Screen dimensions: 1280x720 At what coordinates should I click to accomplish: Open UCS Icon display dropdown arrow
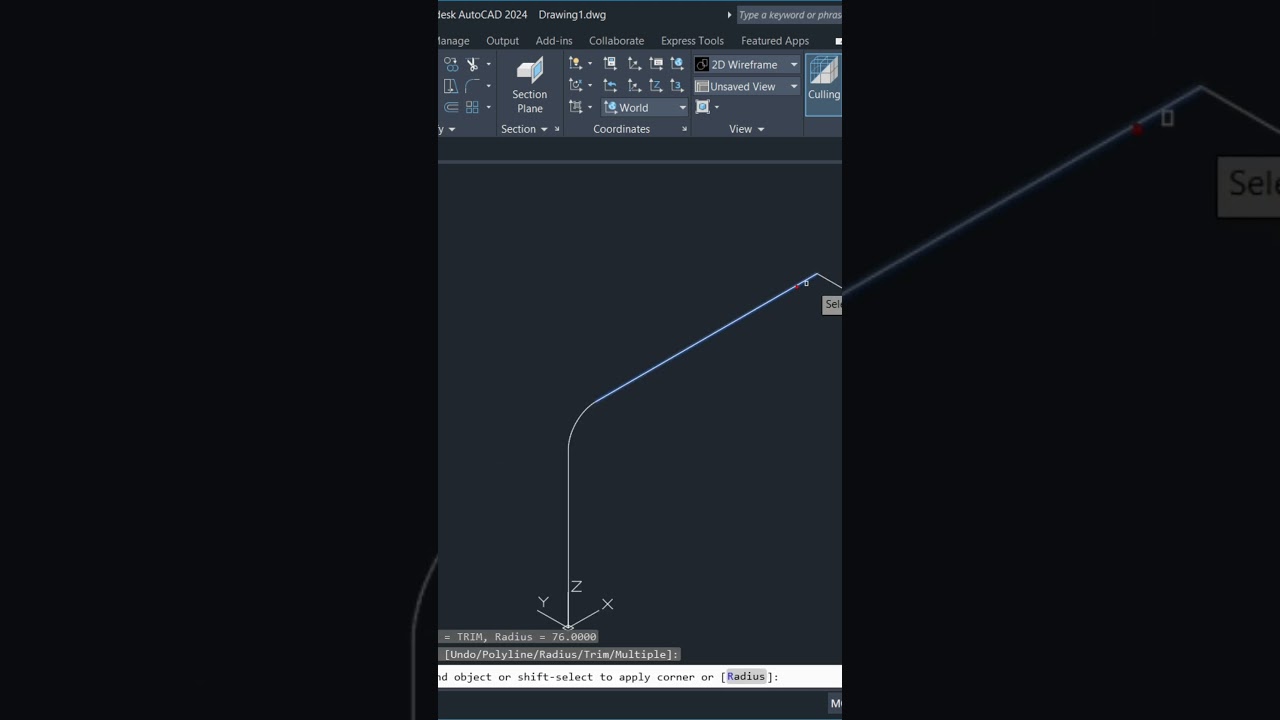pyautogui.click(x=590, y=63)
